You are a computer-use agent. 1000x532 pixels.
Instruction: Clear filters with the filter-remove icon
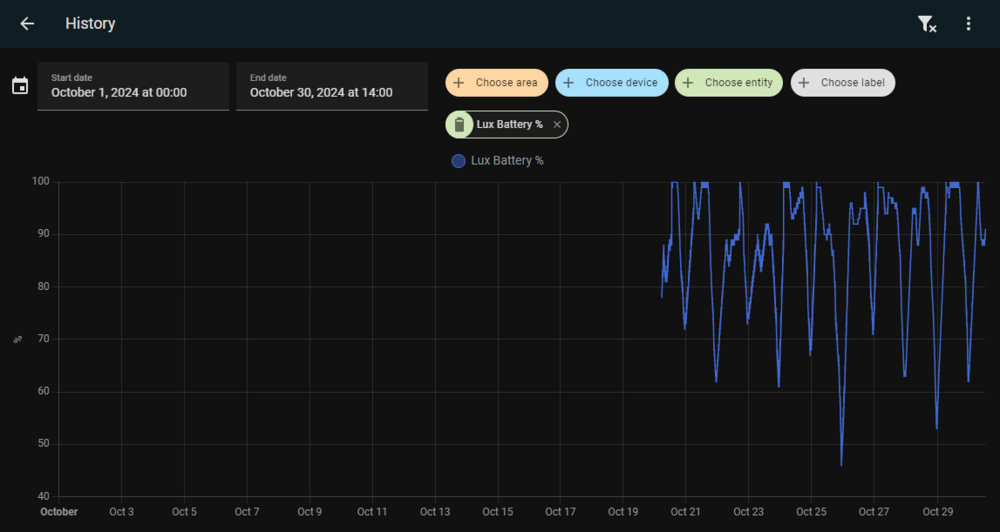coord(927,24)
